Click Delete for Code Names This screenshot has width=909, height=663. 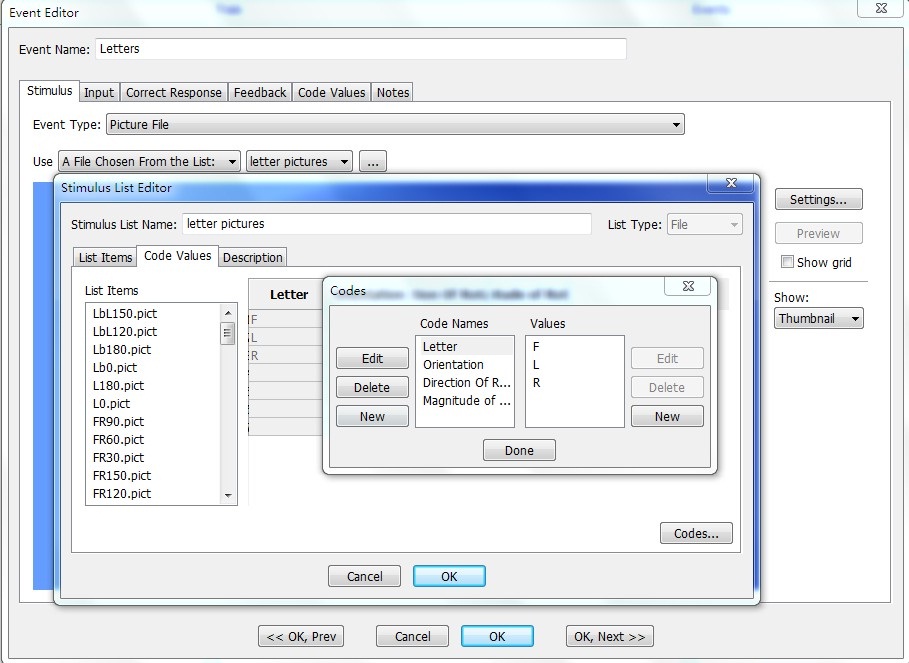tap(372, 388)
